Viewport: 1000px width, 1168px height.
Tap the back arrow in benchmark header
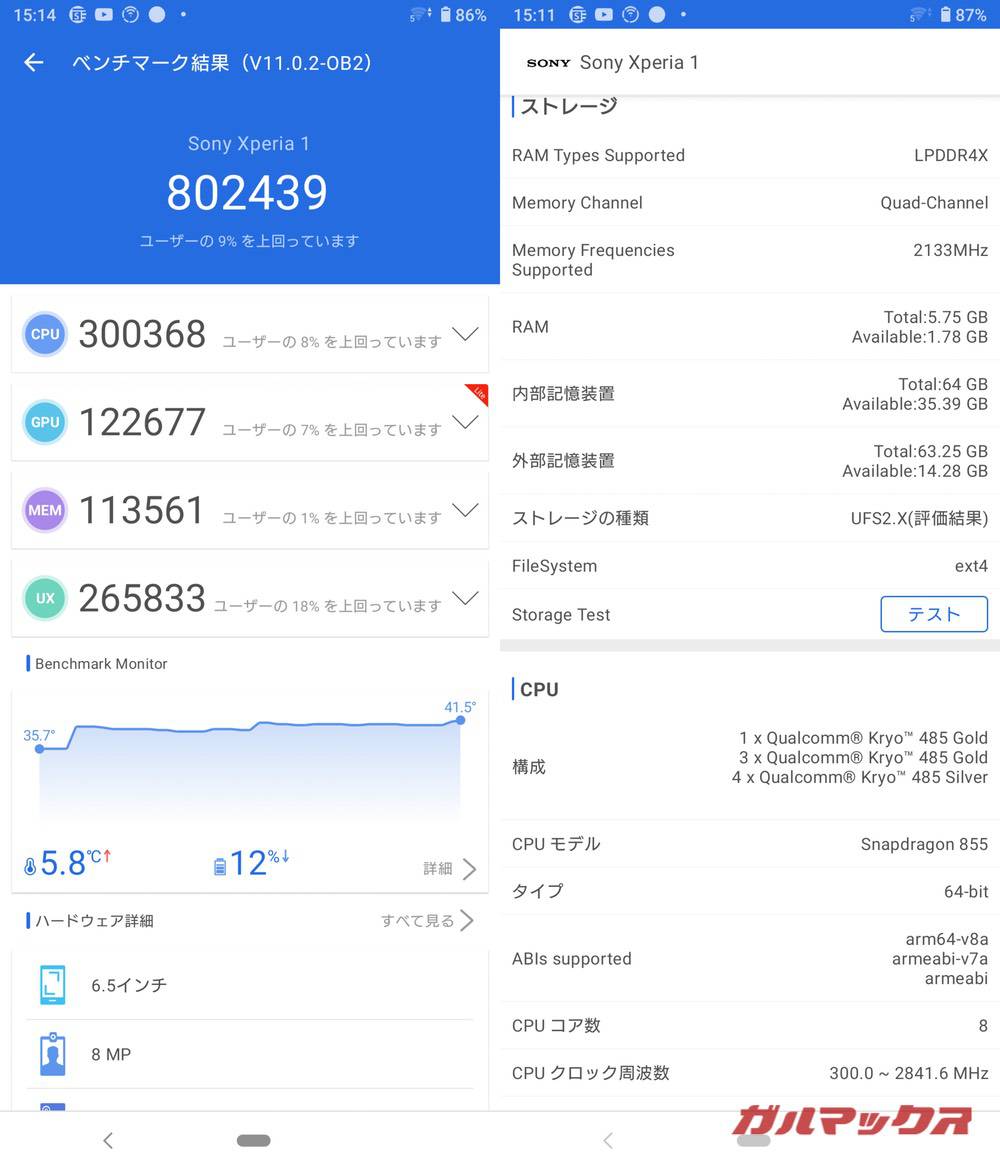click(34, 63)
